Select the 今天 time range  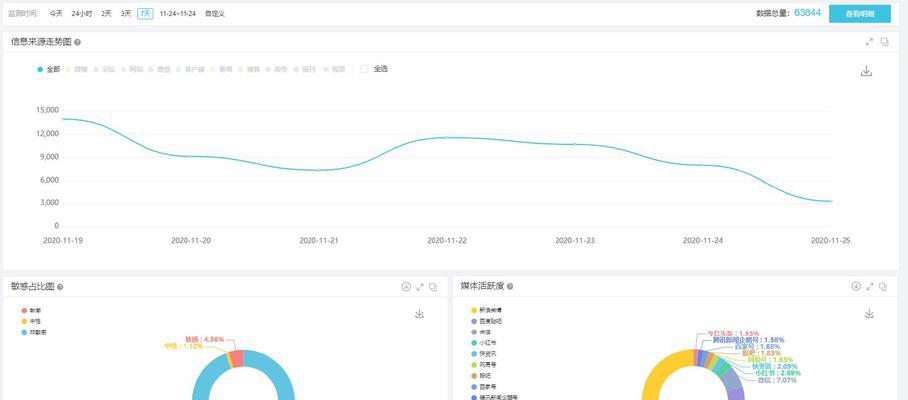point(56,13)
